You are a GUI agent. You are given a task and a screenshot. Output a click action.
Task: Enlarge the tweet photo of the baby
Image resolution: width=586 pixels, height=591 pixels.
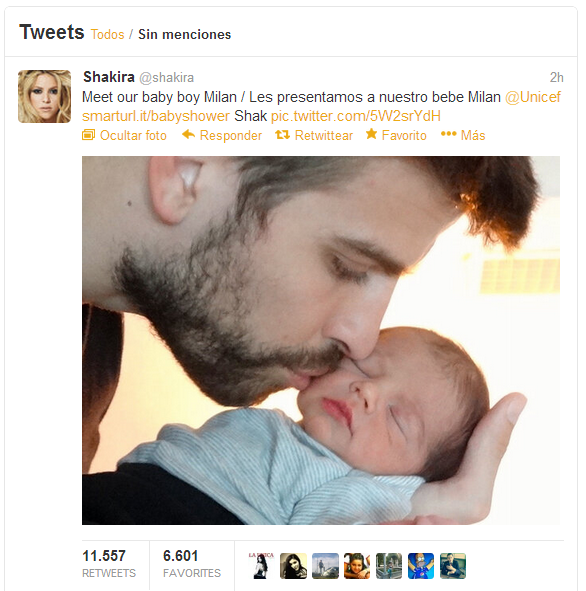[321, 340]
